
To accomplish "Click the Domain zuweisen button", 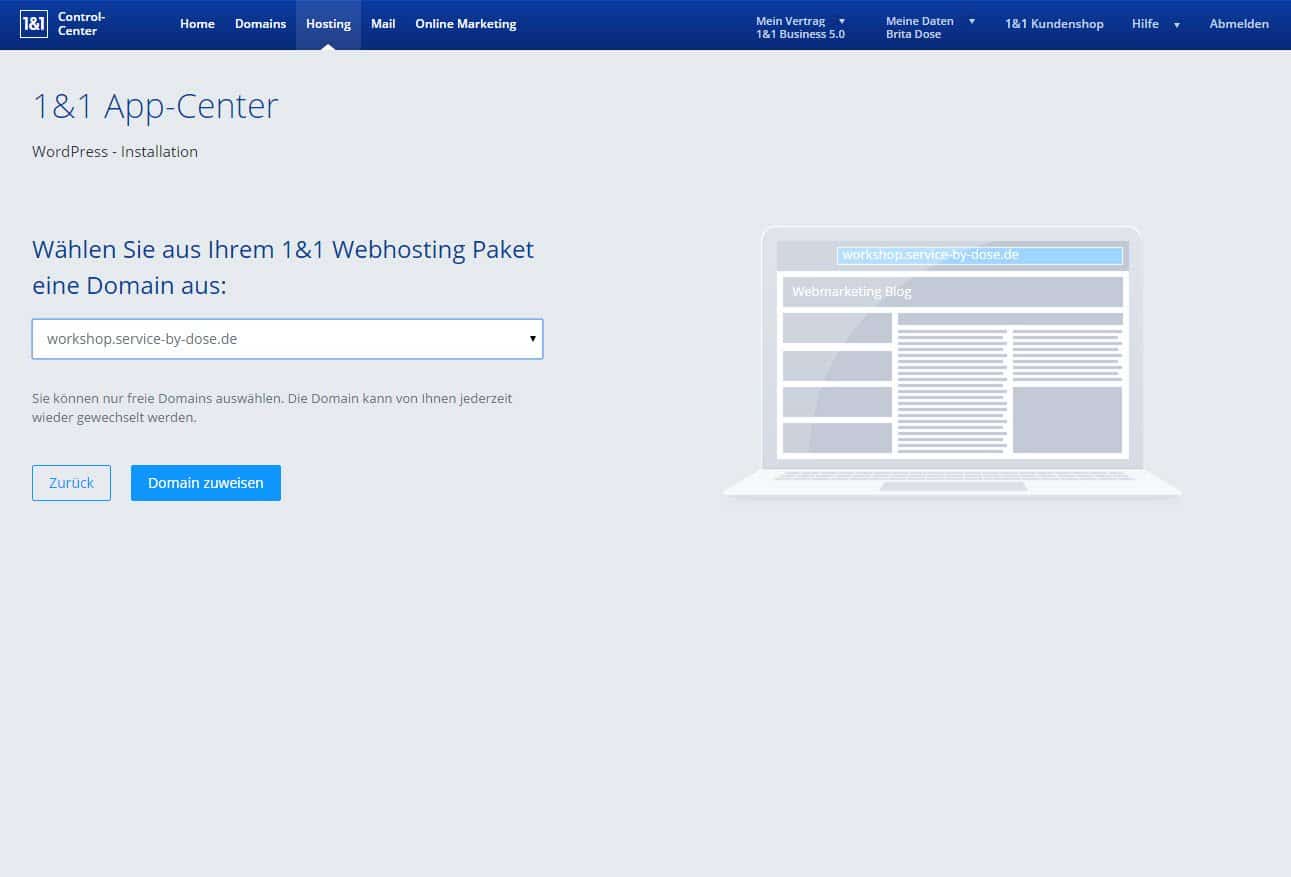I will pos(206,483).
